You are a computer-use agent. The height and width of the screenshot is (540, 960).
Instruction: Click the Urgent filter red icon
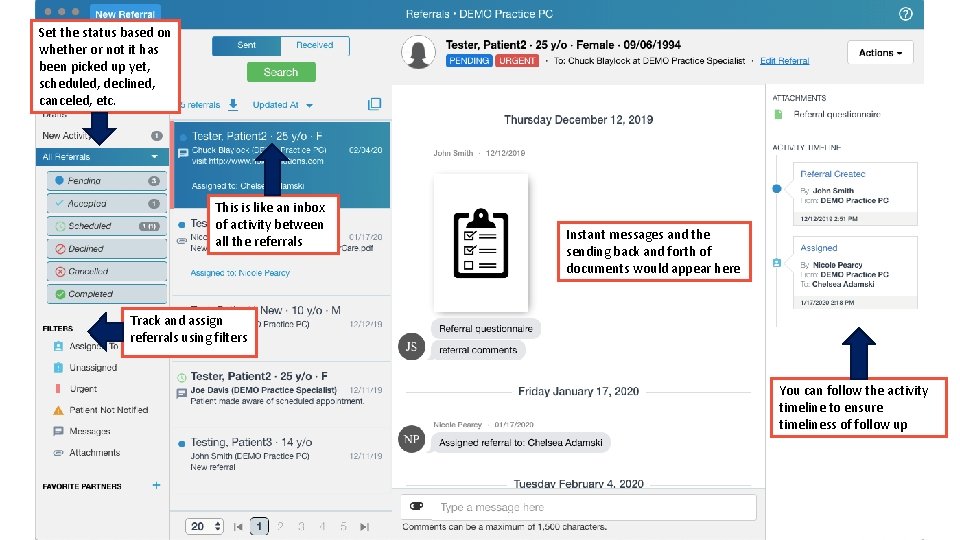point(58,389)
